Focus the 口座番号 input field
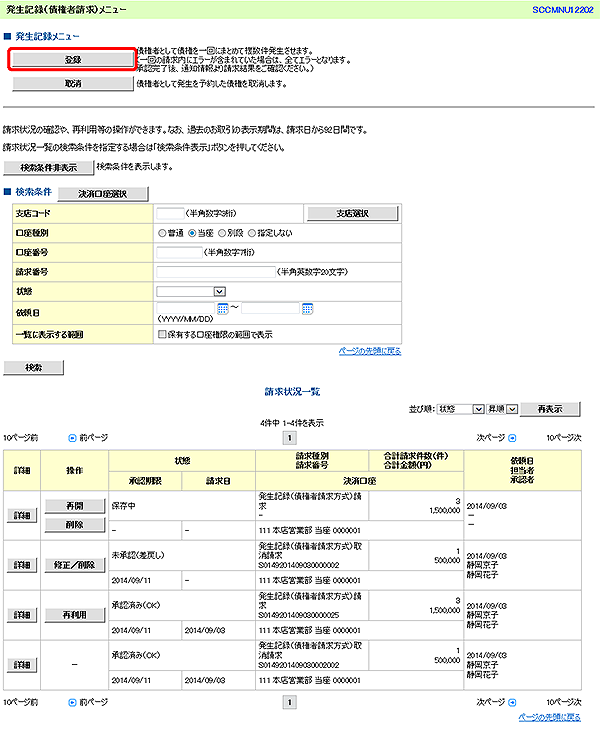The image size is (600, 730). [179, 252]
